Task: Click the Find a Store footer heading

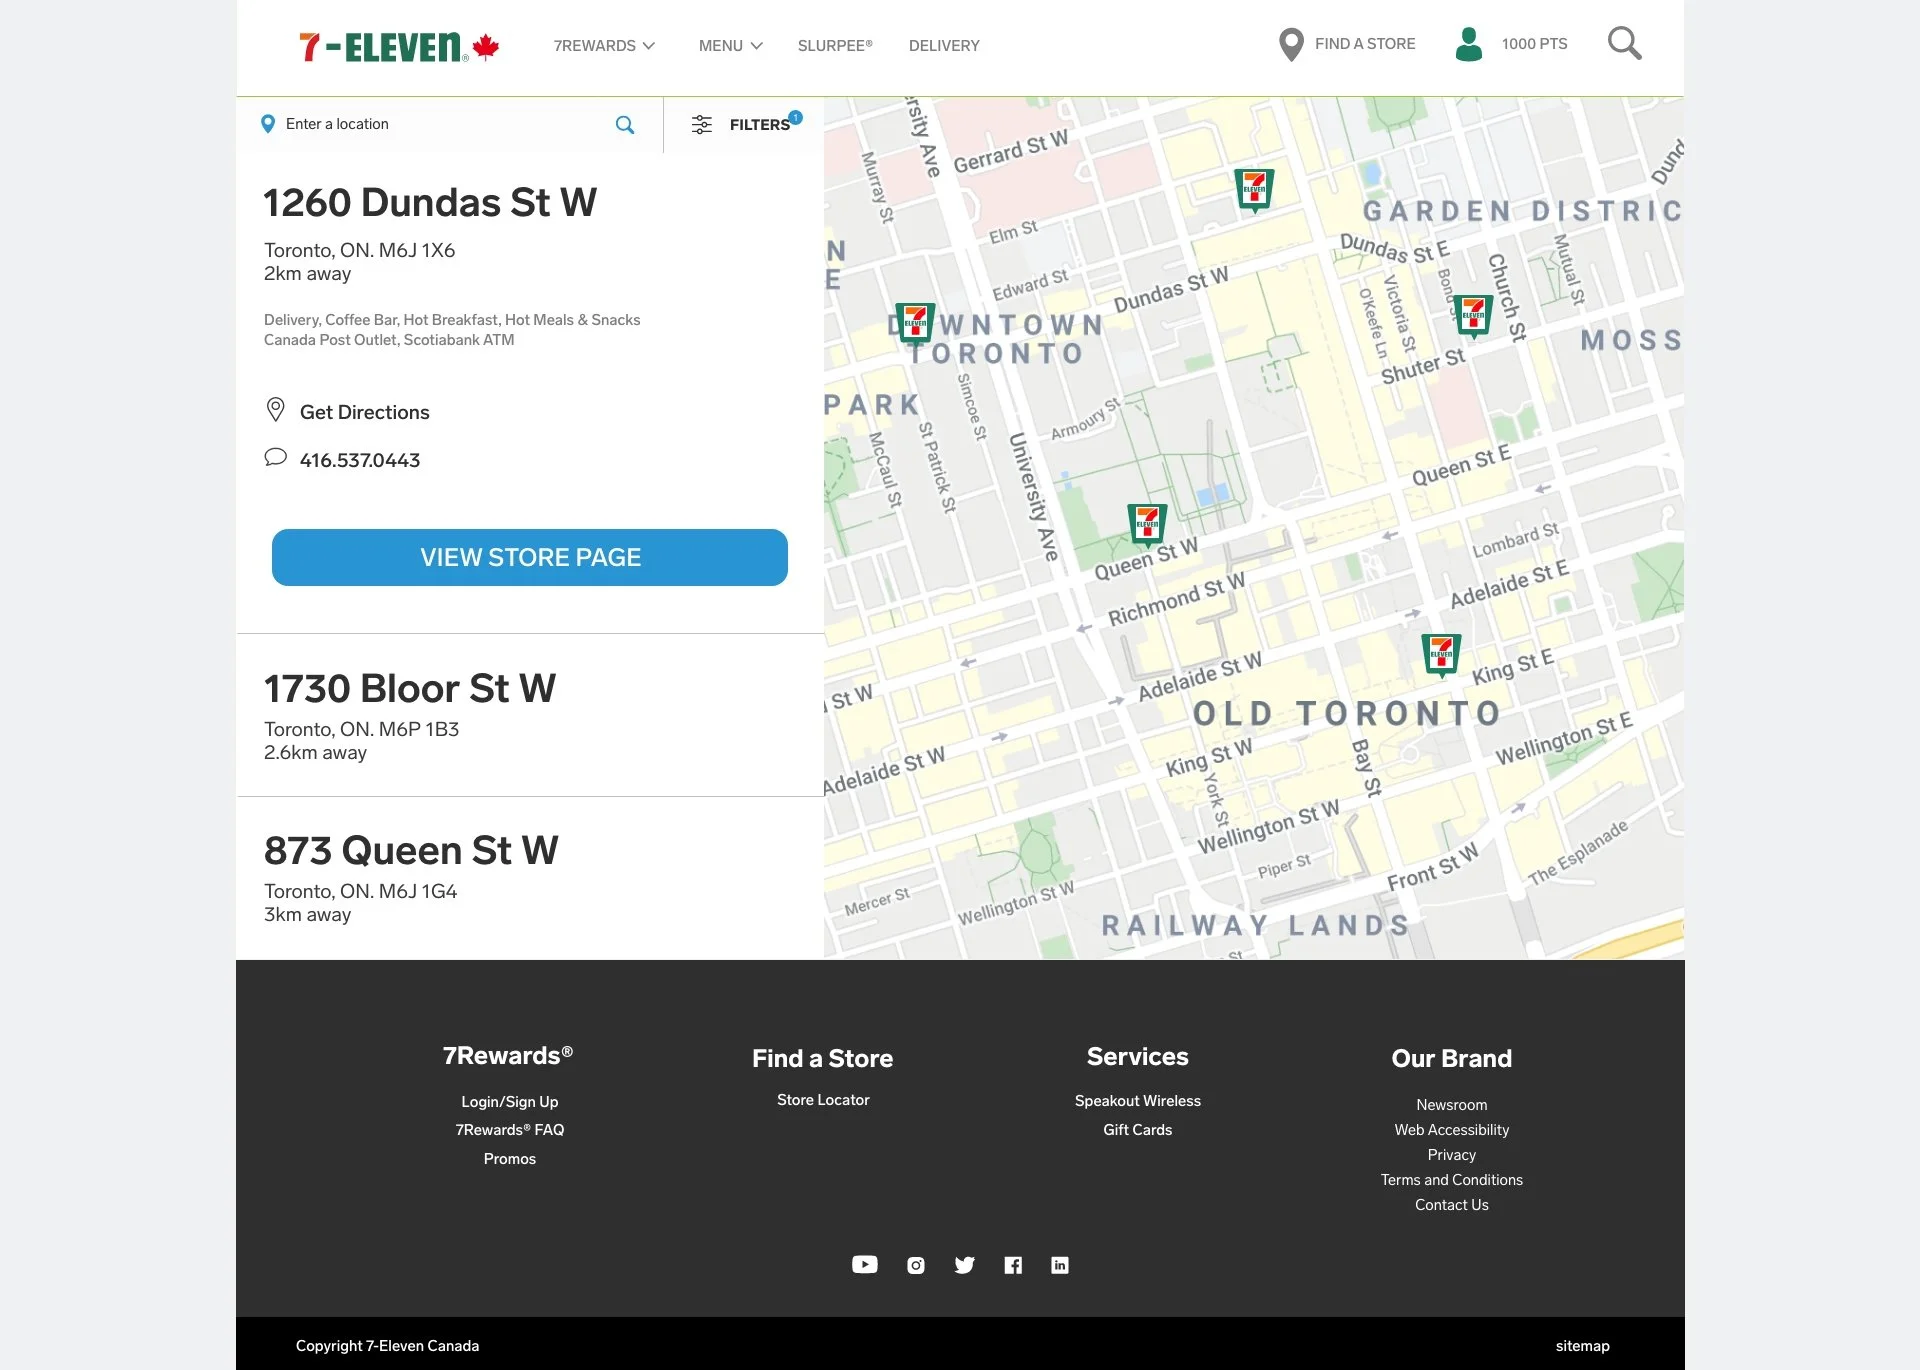Action: (823, 1058)
